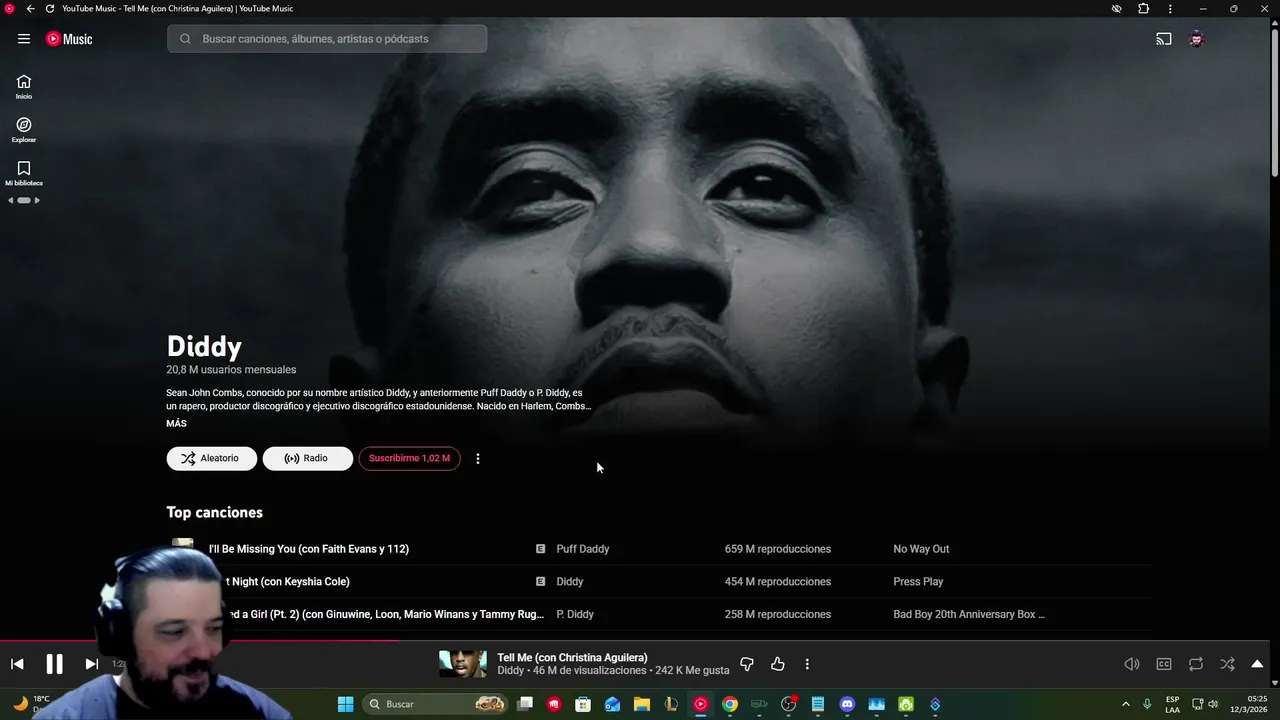
Task: Open the Press Play album link
Action: (x=918, y=582)
